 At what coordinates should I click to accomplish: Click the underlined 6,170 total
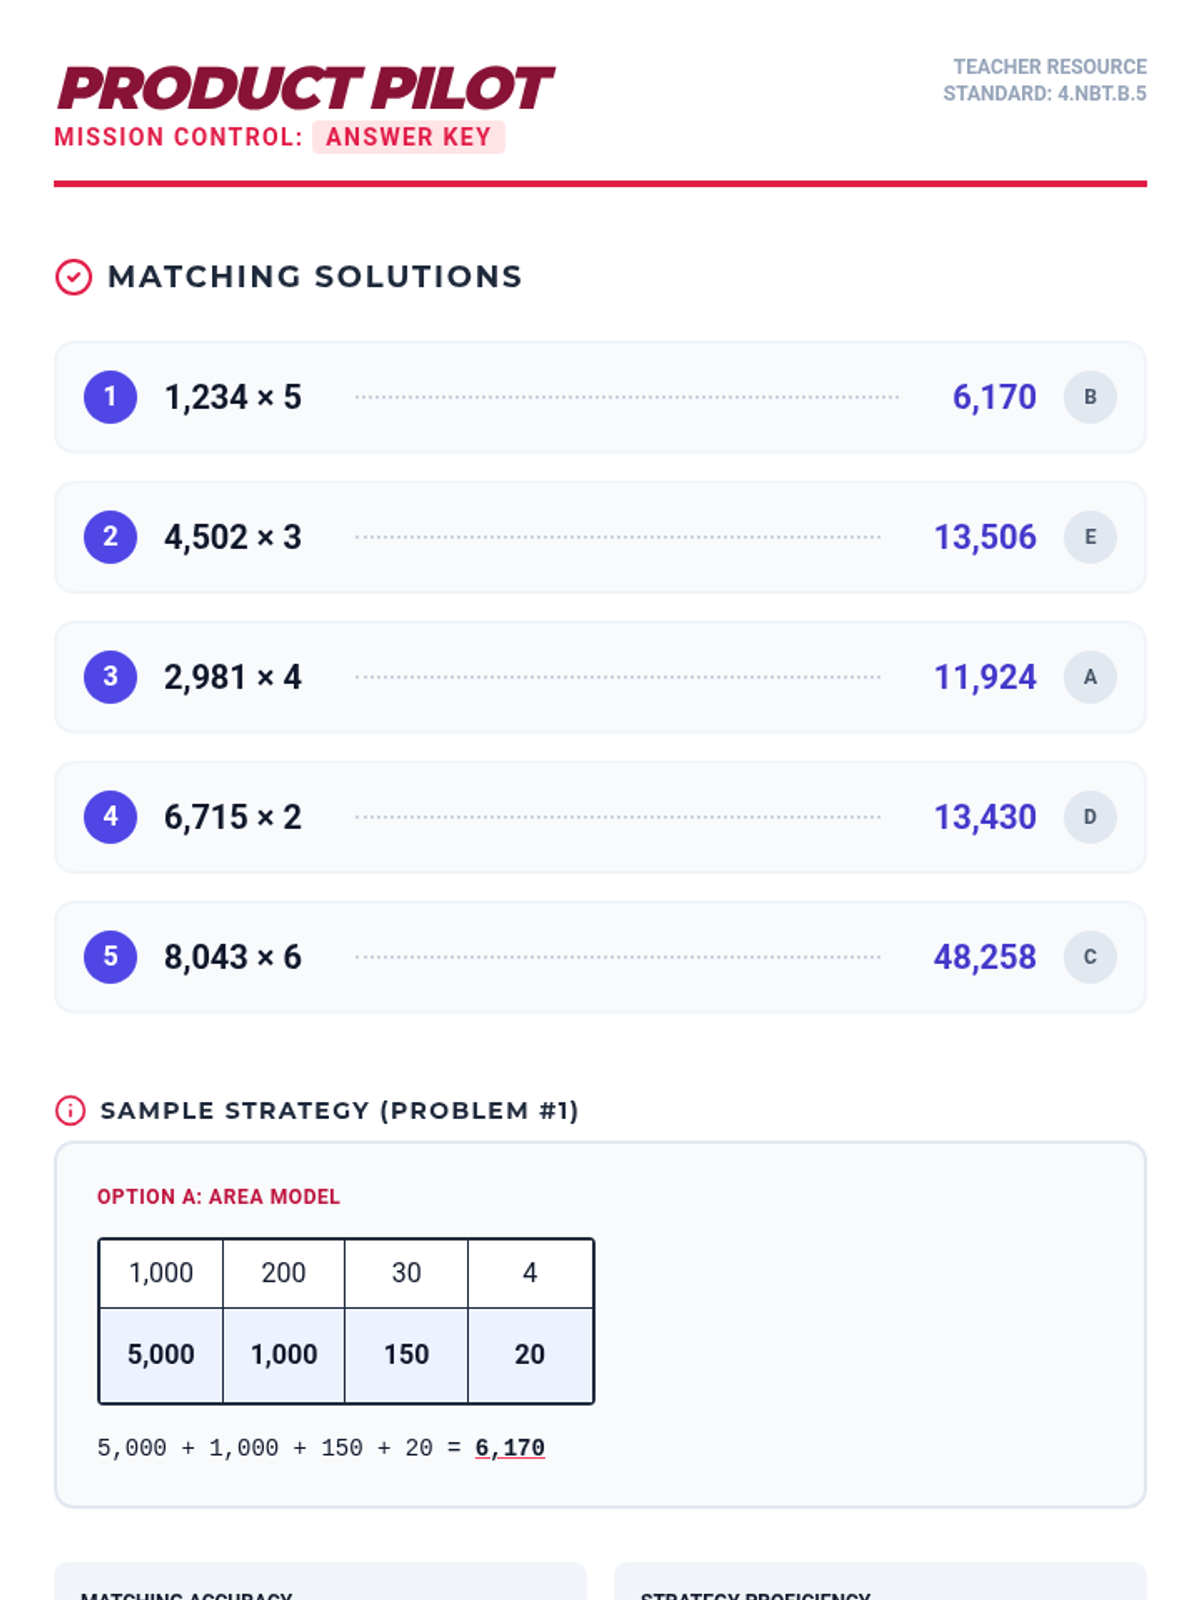click(x=510, y=1448)
